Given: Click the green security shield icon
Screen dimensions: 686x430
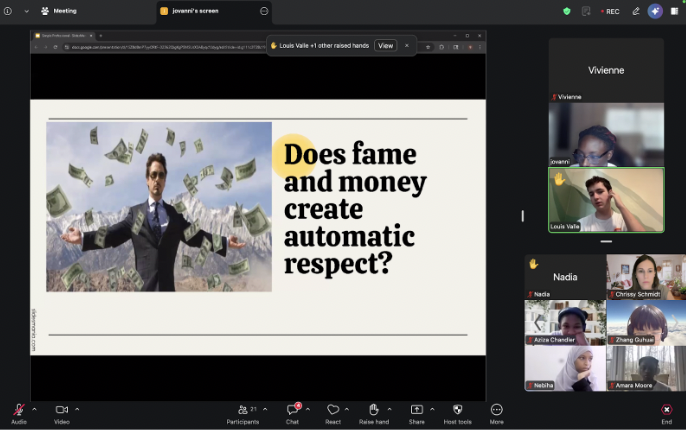Looking at the screenshot, I should 567,11.
